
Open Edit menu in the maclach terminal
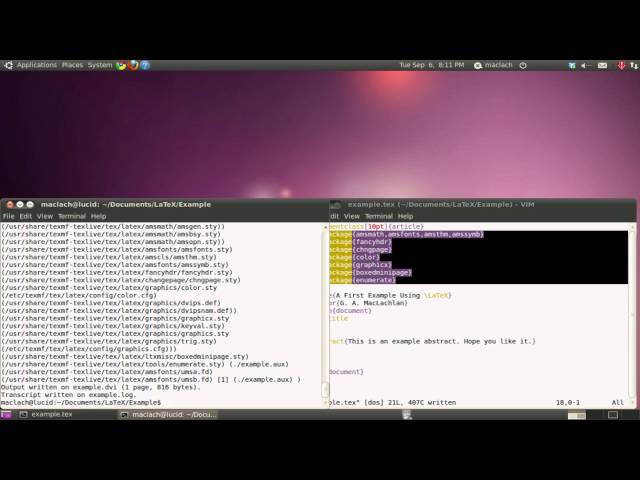pyautogui.click(x=25, y=216)
